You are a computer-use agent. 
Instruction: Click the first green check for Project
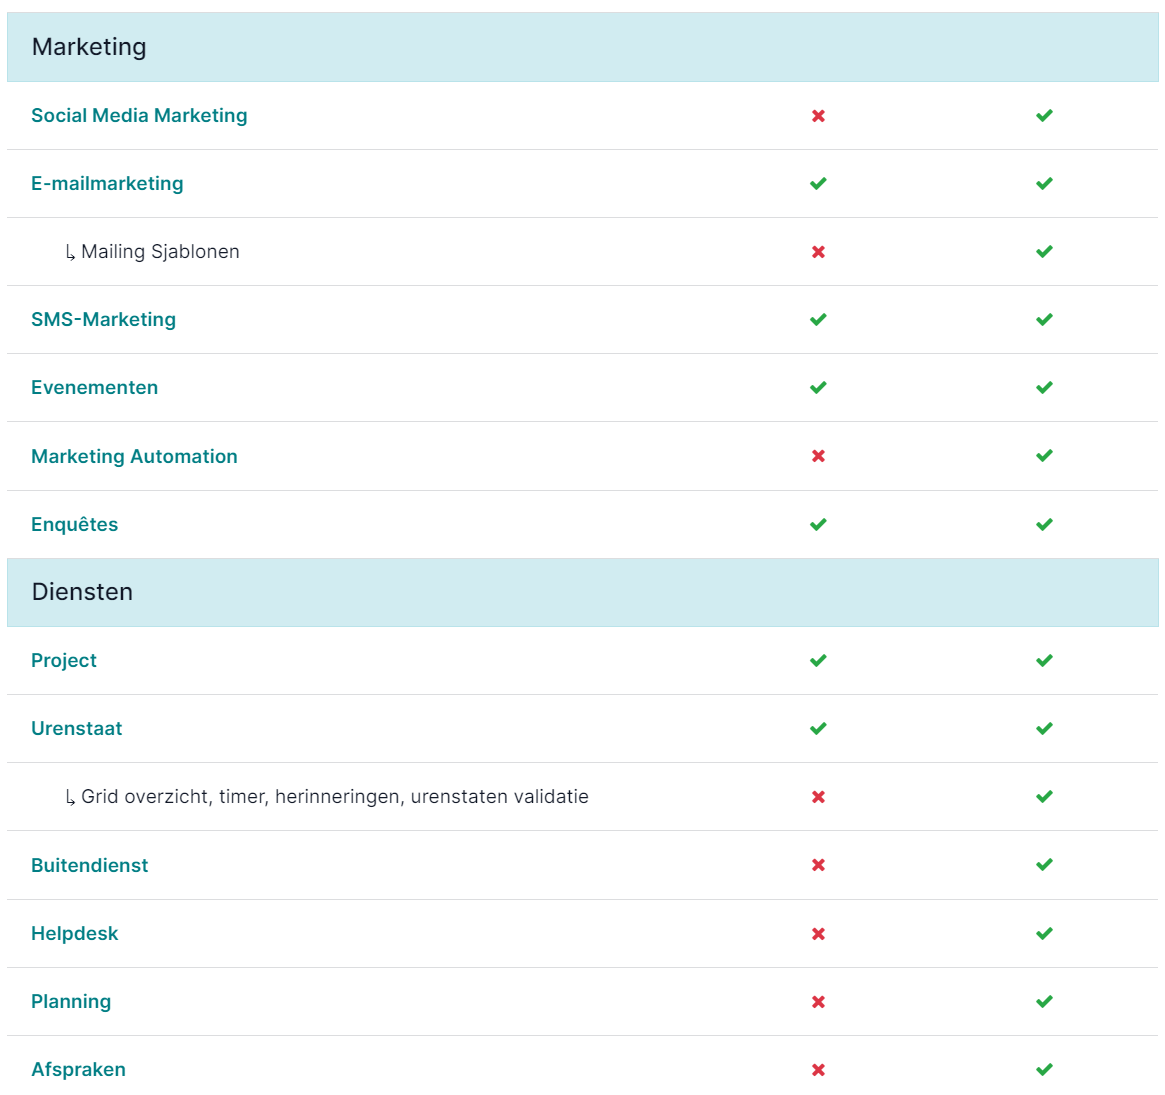pos(818,660)
